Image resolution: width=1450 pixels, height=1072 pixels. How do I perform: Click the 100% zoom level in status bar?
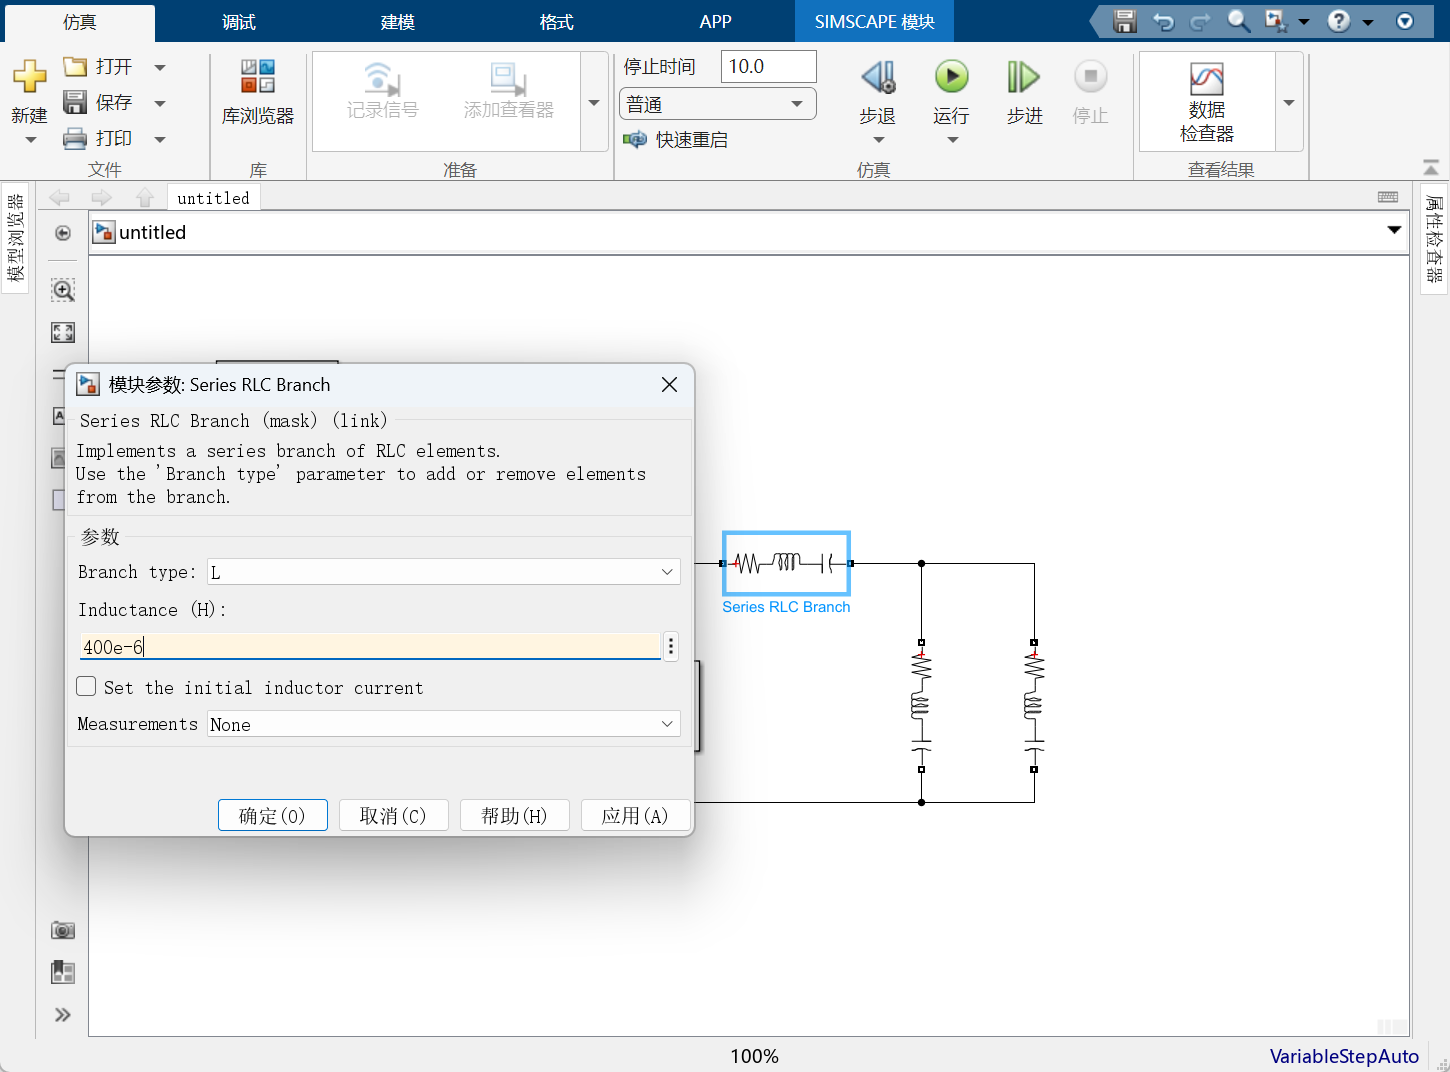coord(754,1056)
